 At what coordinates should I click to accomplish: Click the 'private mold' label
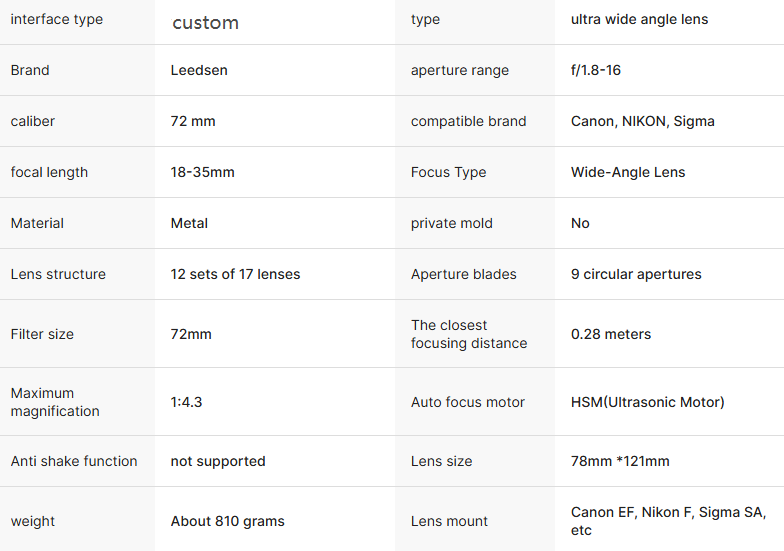click(x=451, y=223)
